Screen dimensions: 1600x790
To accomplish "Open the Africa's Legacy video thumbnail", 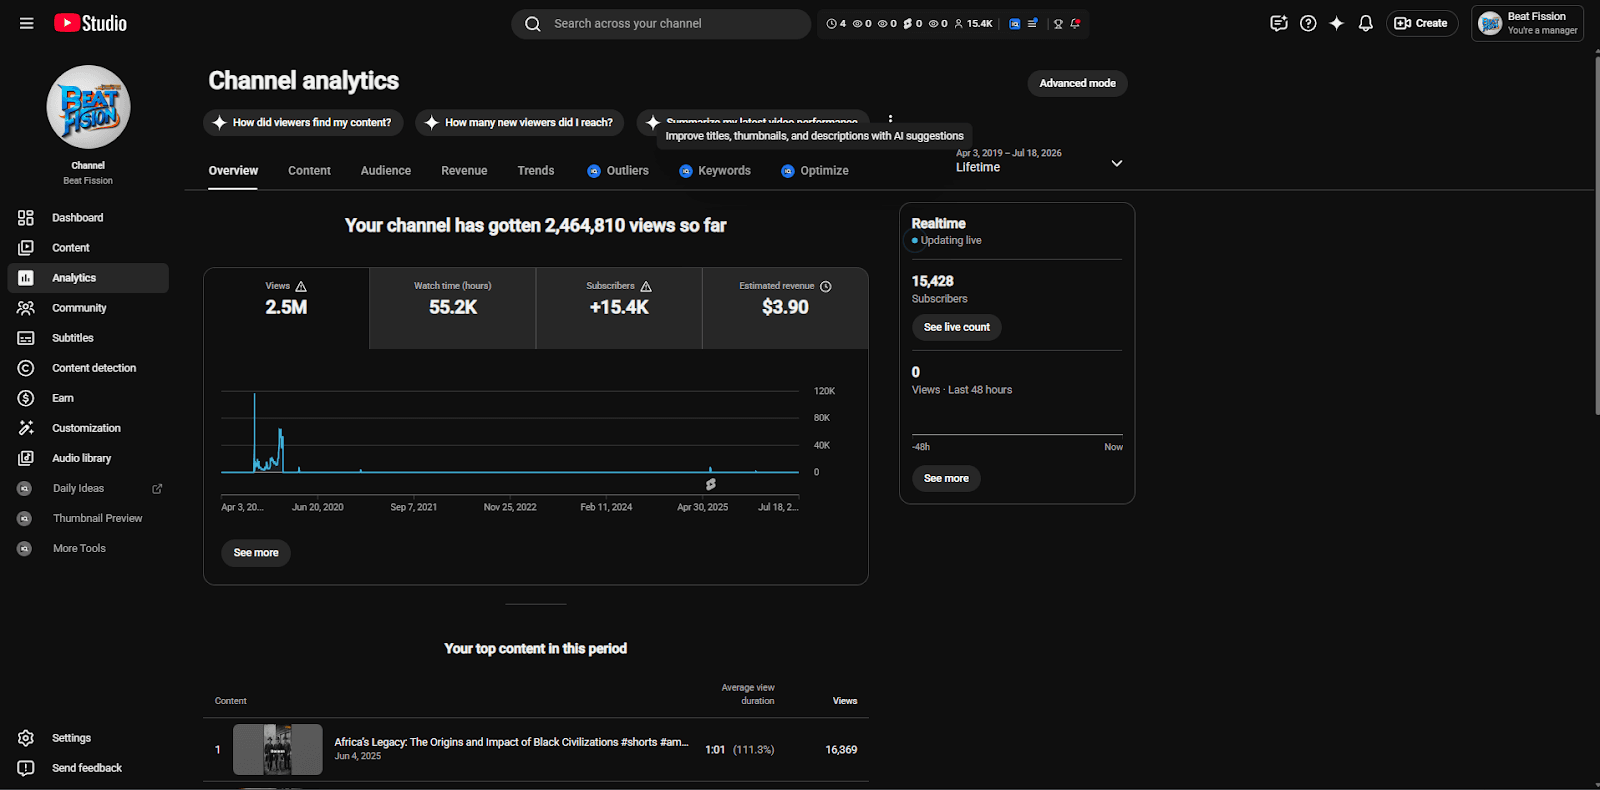I will (x=278, y=749).
